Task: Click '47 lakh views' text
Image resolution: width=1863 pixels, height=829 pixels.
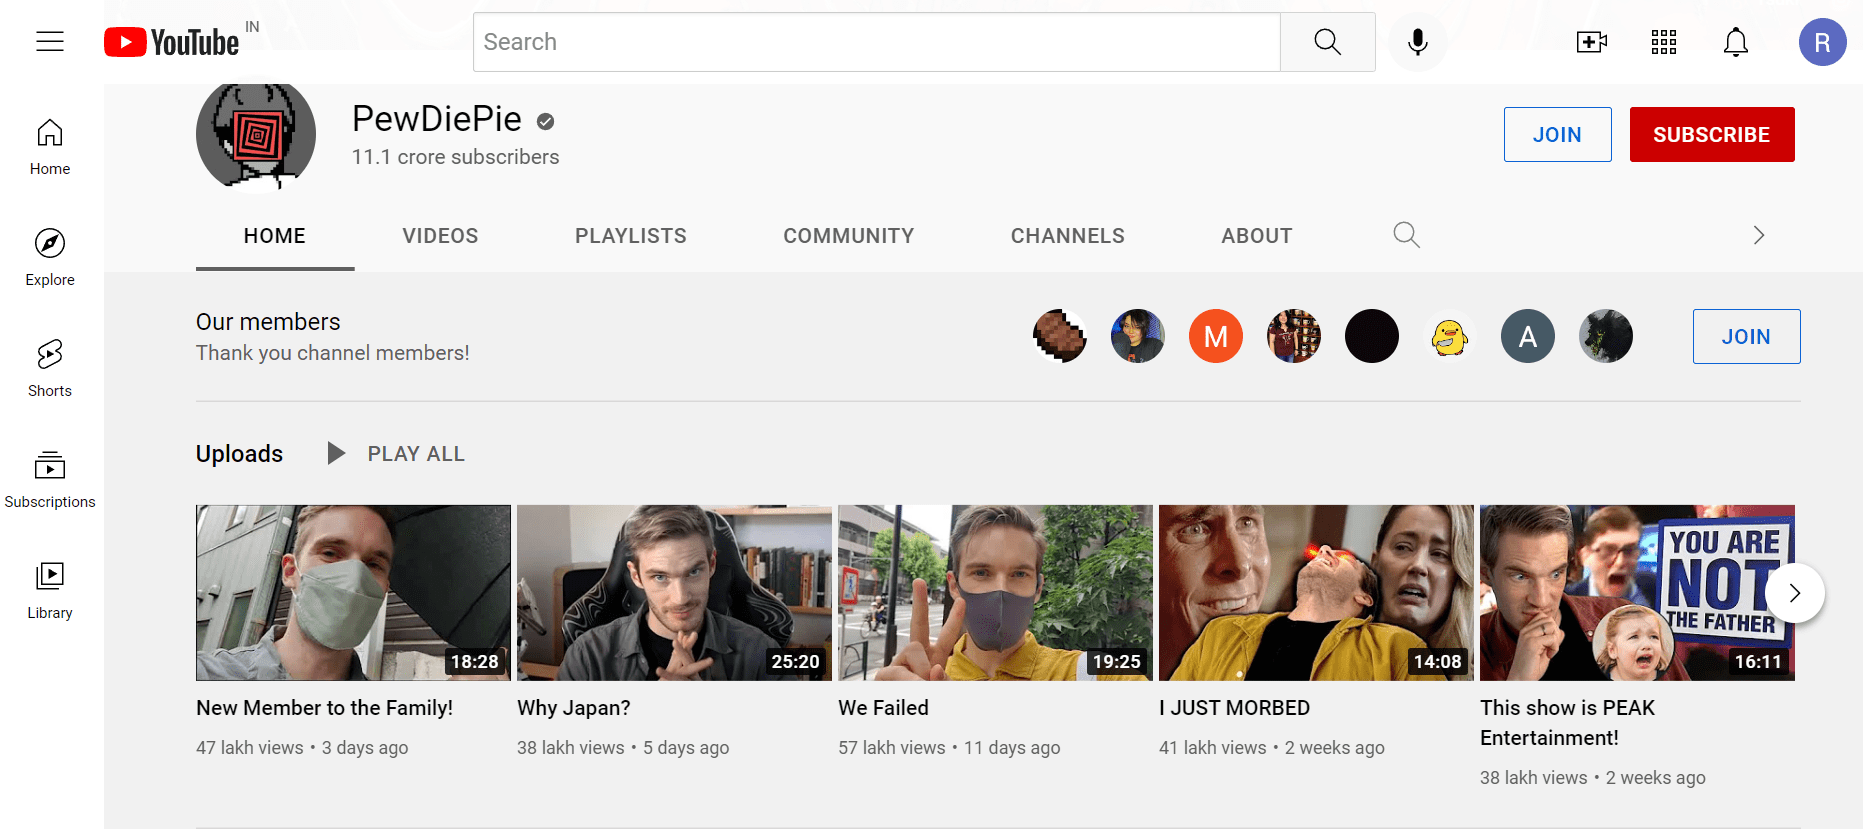Action: [x=250, y=748]
